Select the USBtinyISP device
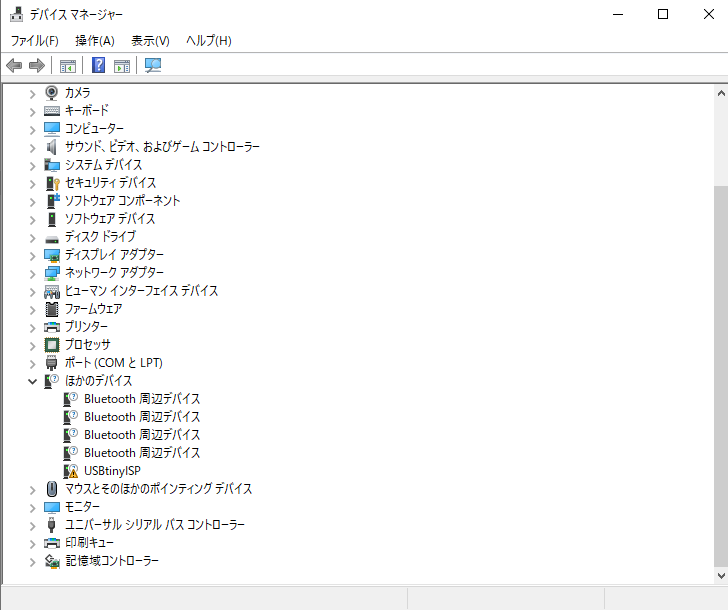Image resolution: width=728 pixels, height=610 pixels. [x=112, y=471]
